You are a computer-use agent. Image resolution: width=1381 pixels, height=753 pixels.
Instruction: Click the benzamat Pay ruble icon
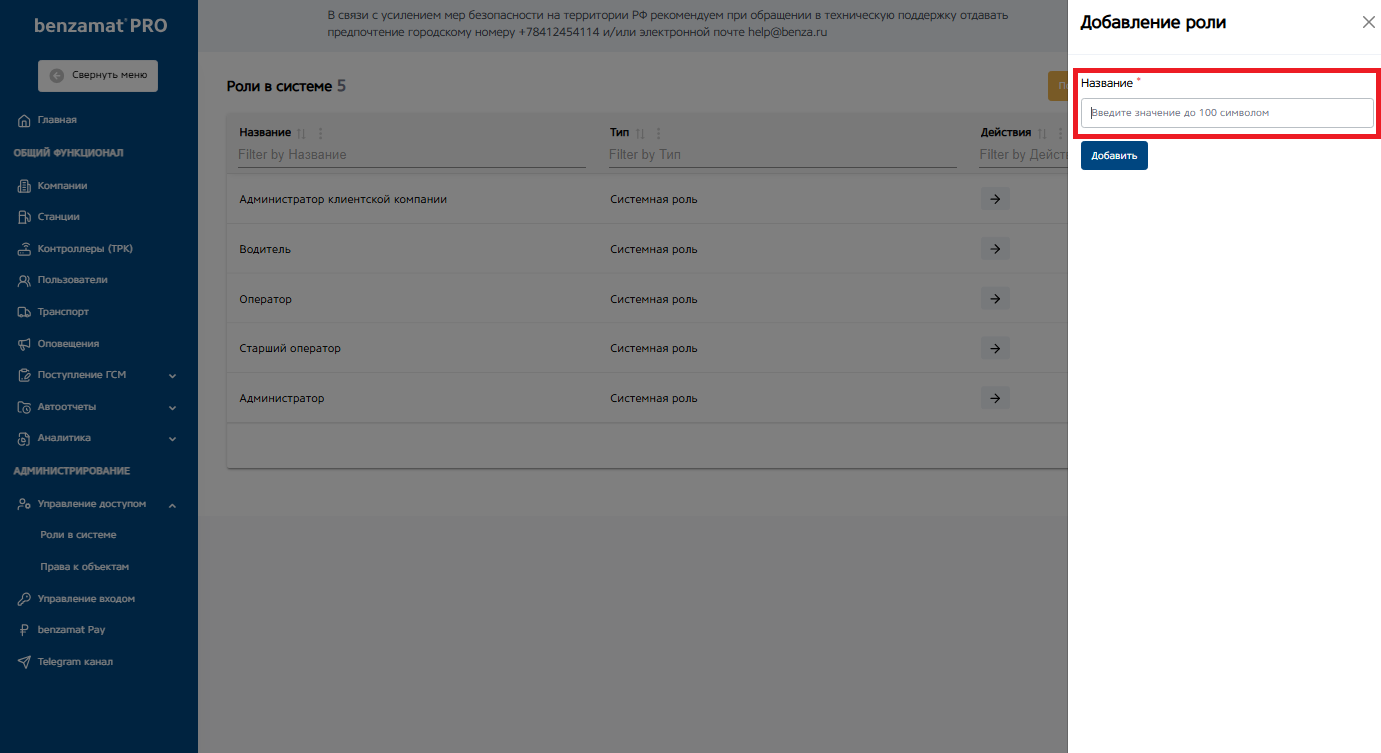pyautogui.click(x=25, y=631)
